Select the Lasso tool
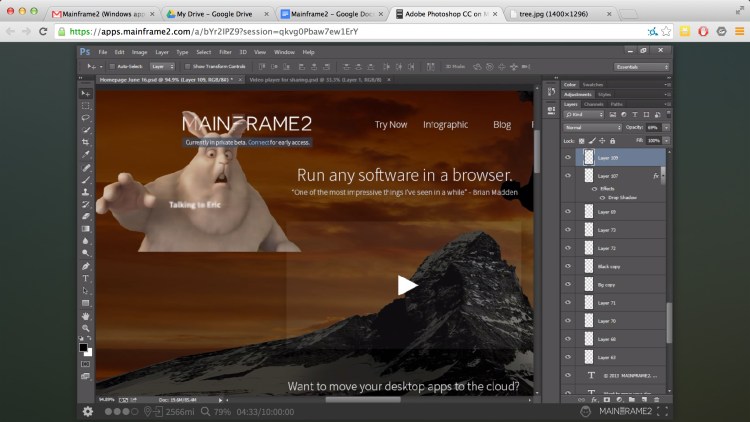Screen dimensions: 750x422 [86, 118]
